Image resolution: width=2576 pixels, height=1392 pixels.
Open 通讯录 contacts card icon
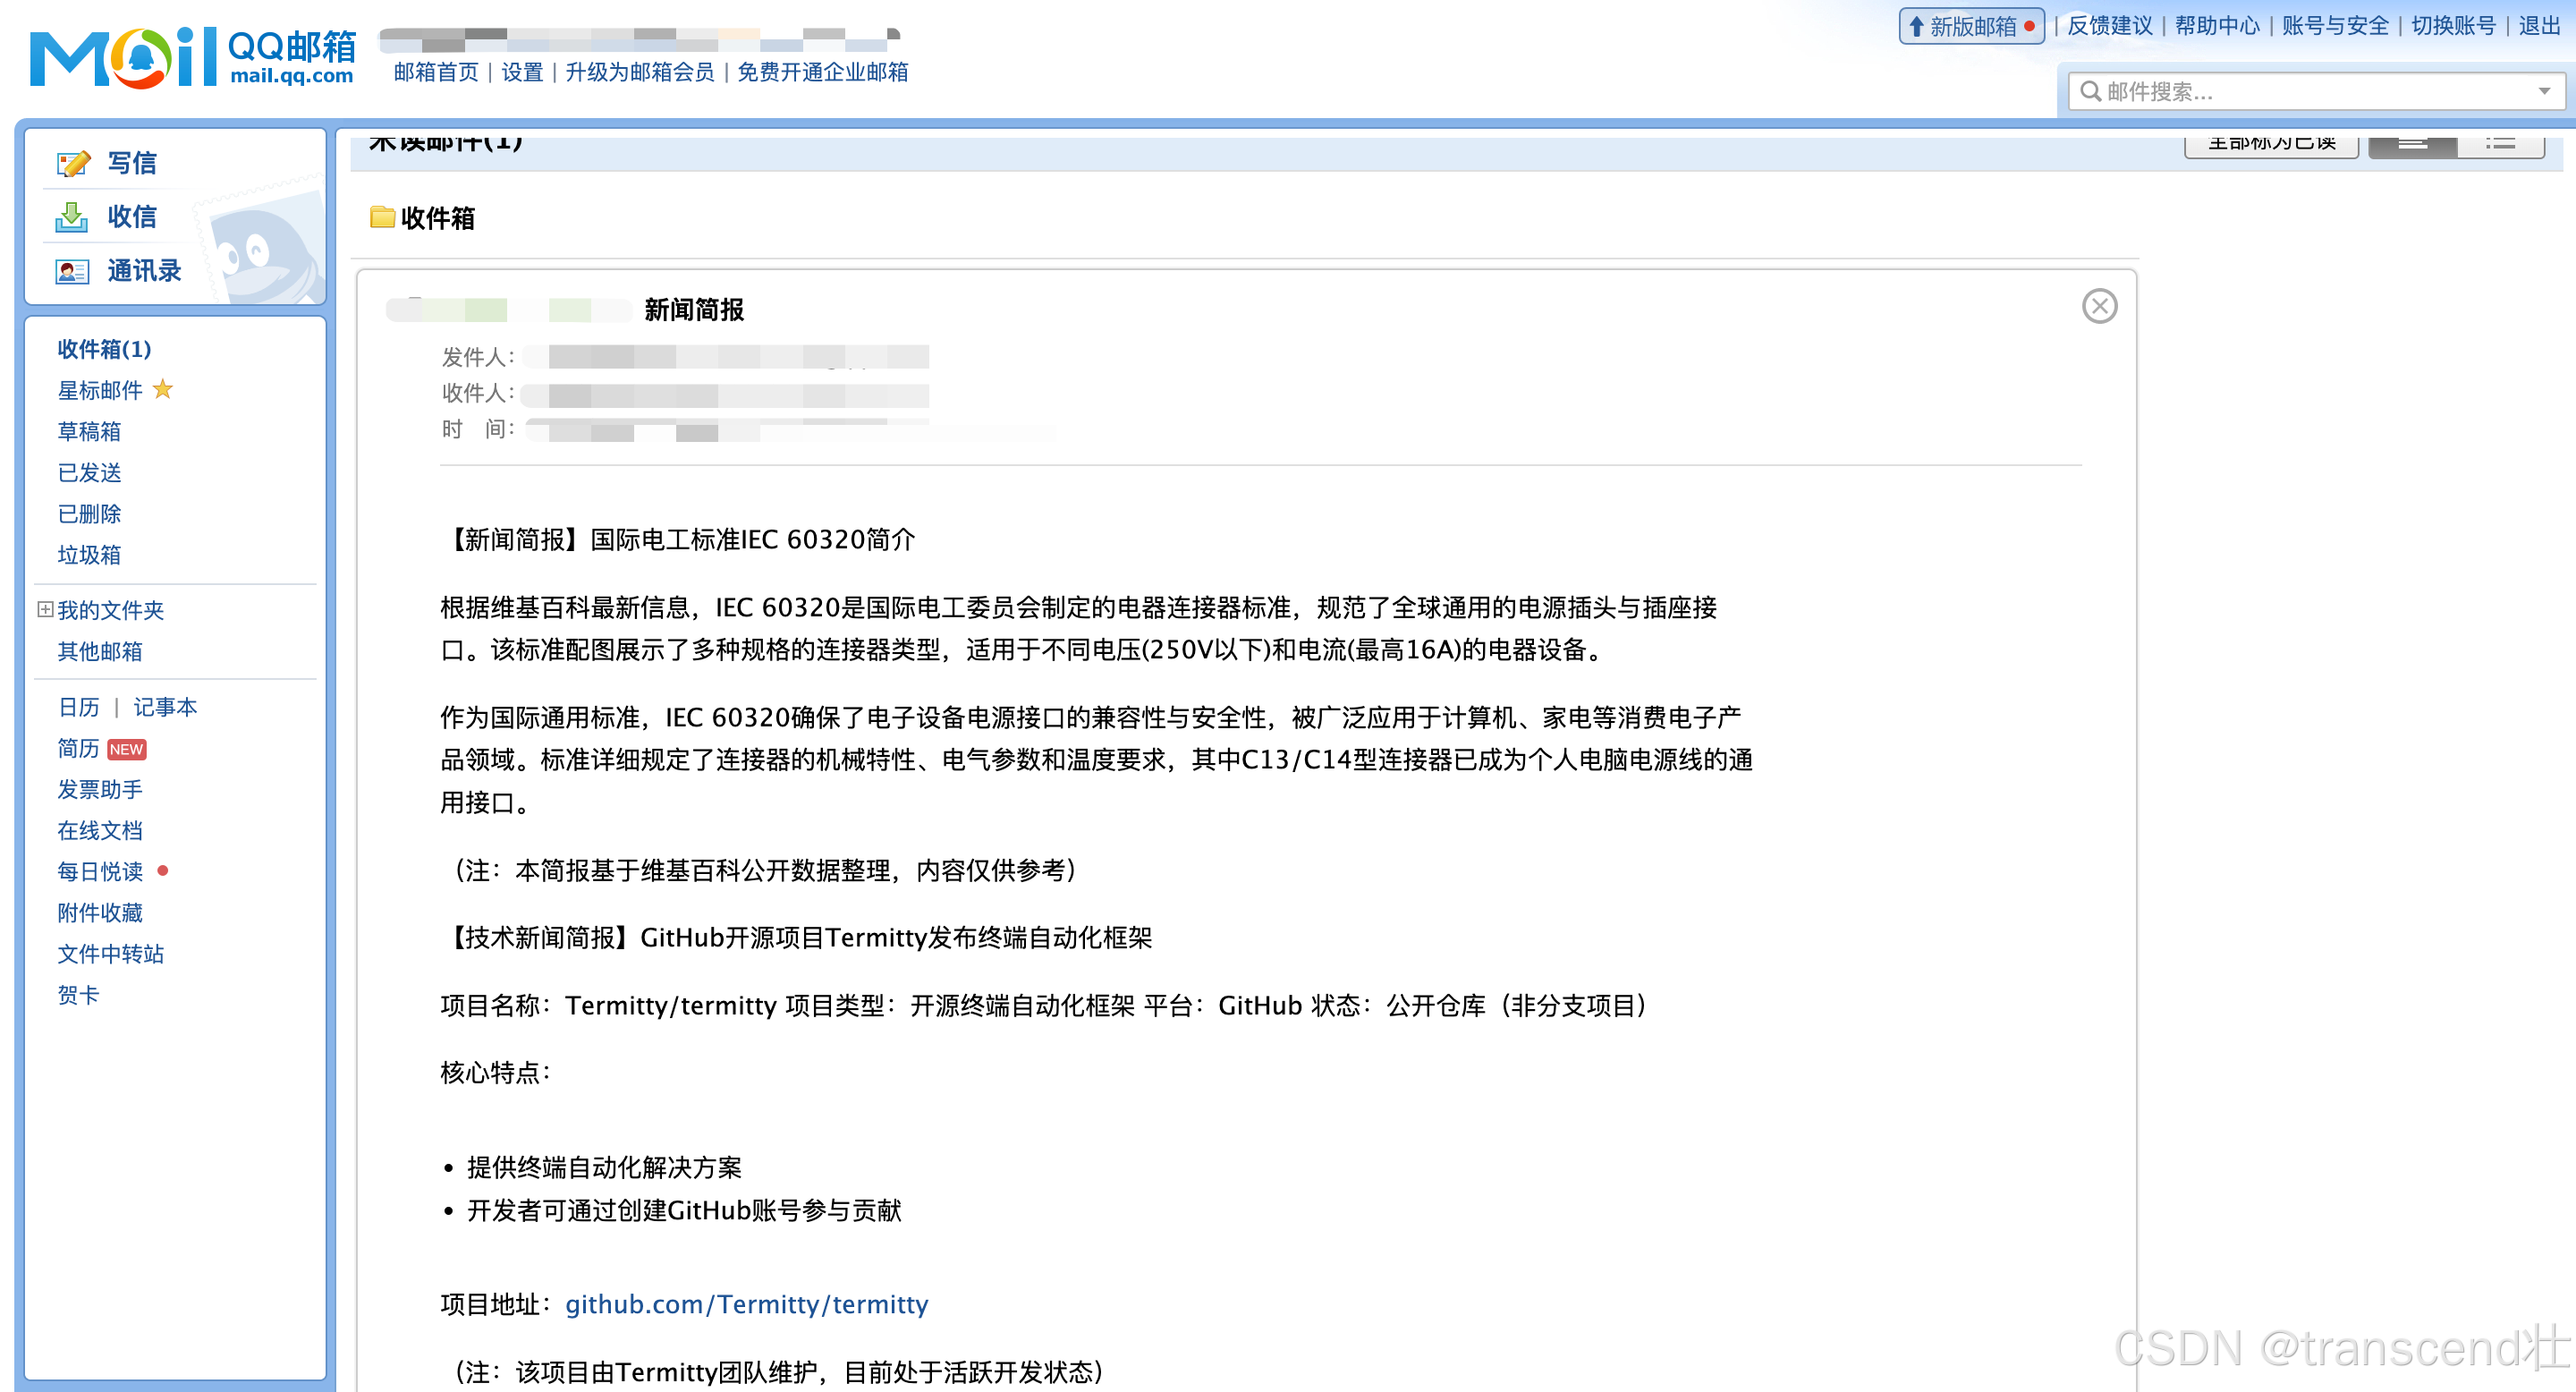tap(72, 271)
